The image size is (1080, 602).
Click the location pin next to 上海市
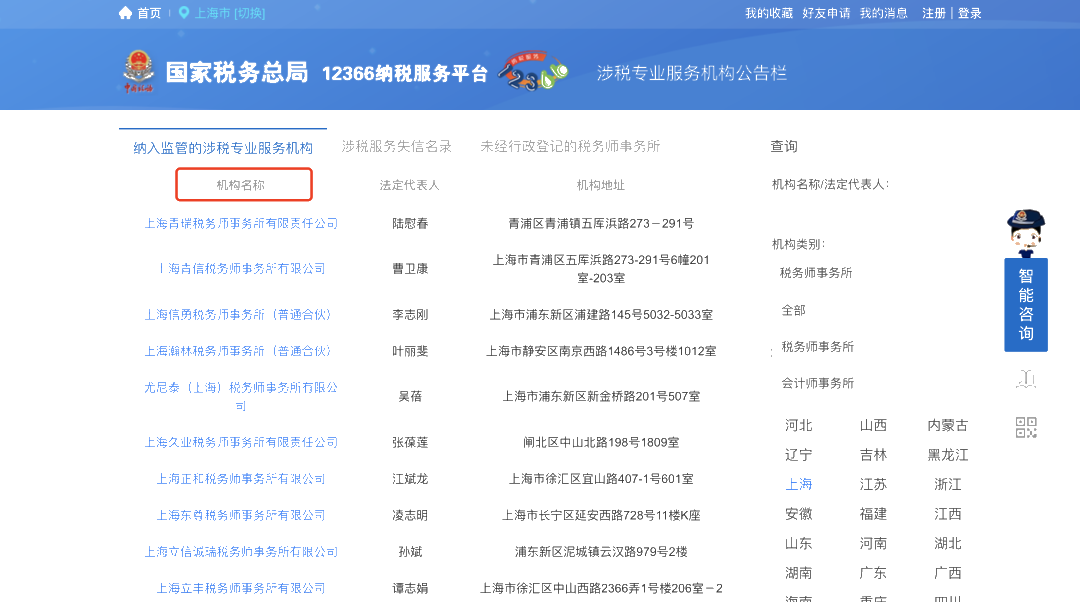coord(183,14)
